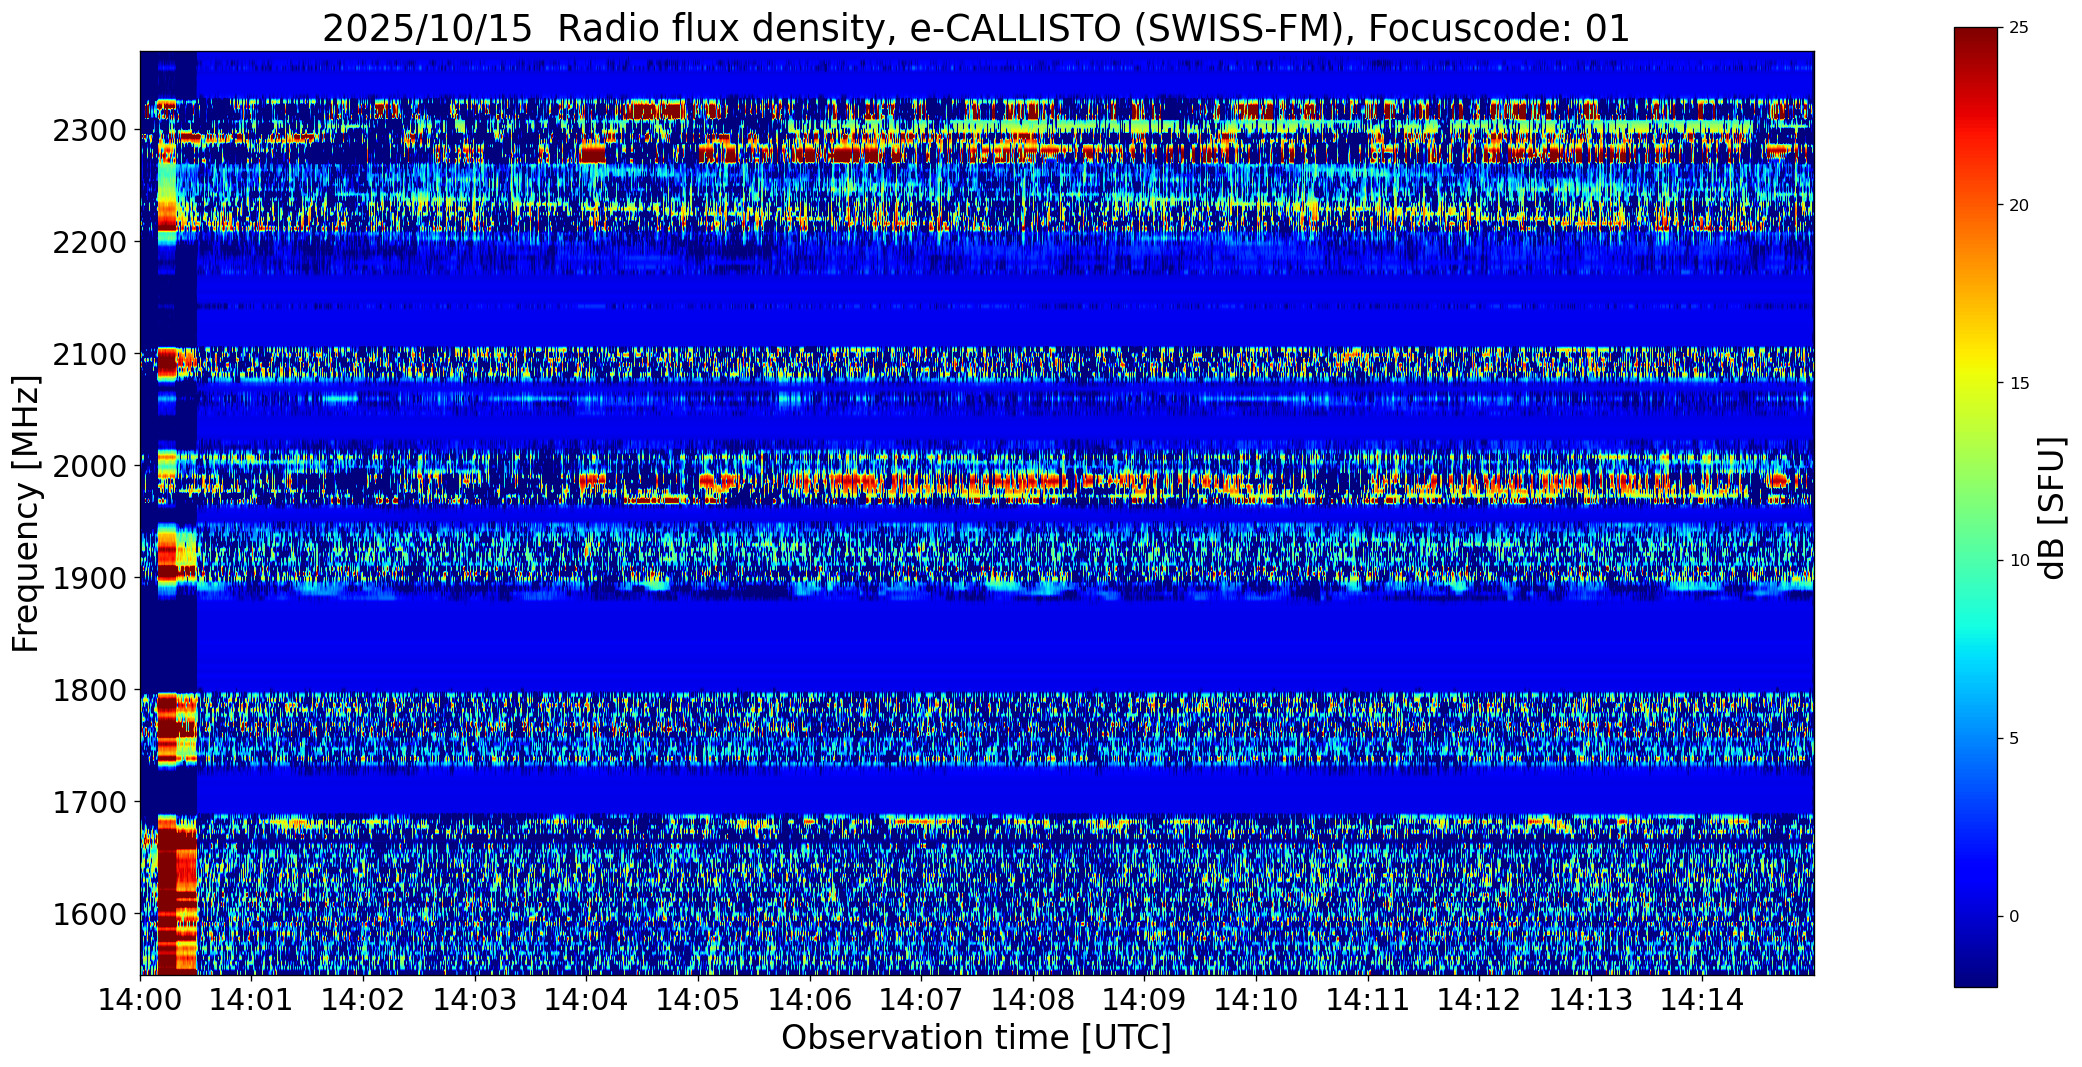Click the 'dB [SFU]' colorbar label
Image resolution: width=2082 pixels, height=1067 pixels.
pyautogui.click(x=2052, y=508)
